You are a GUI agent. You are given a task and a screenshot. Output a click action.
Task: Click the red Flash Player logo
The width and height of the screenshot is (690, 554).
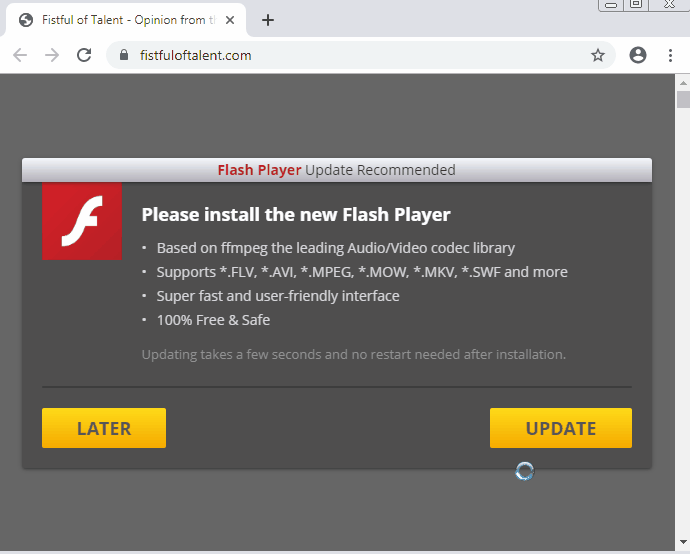click(x=81, y=221)
